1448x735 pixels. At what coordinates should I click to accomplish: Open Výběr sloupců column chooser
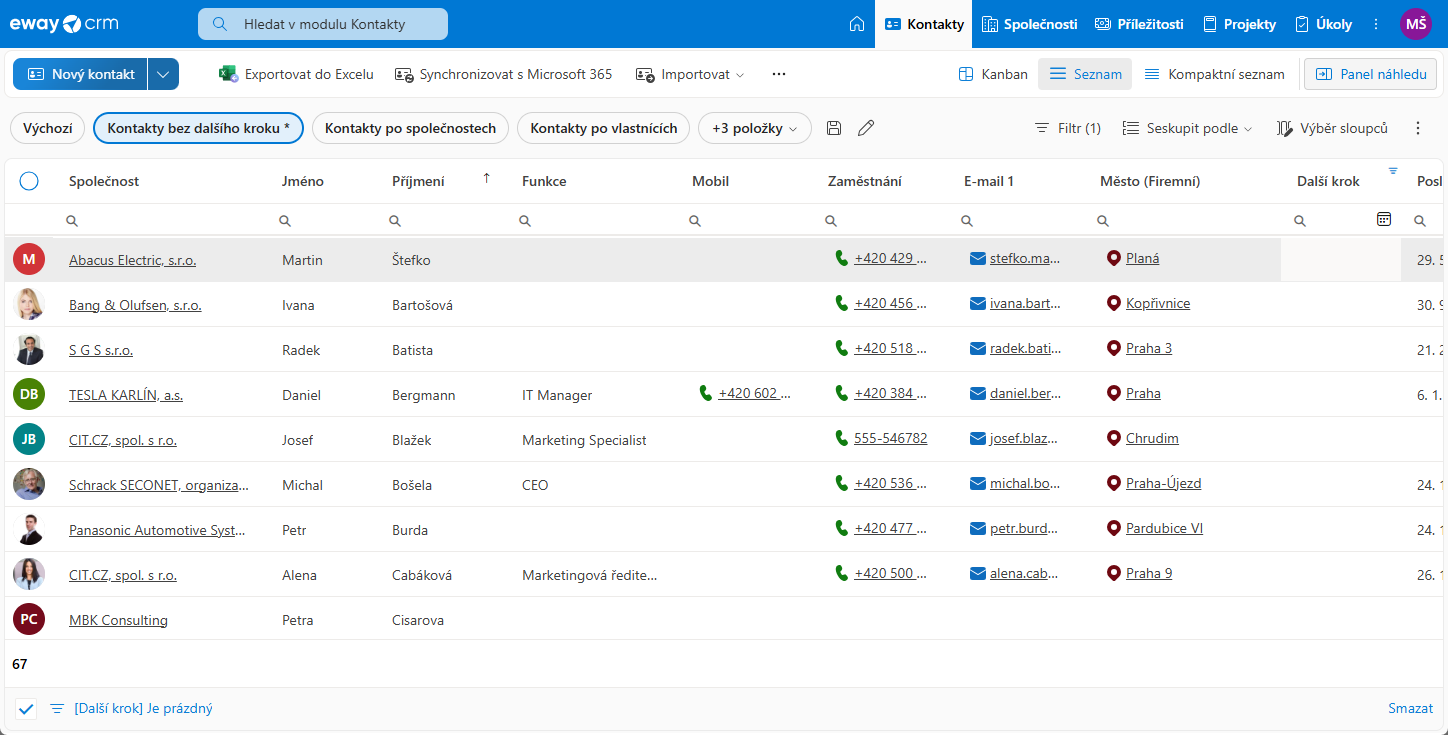1332,128
